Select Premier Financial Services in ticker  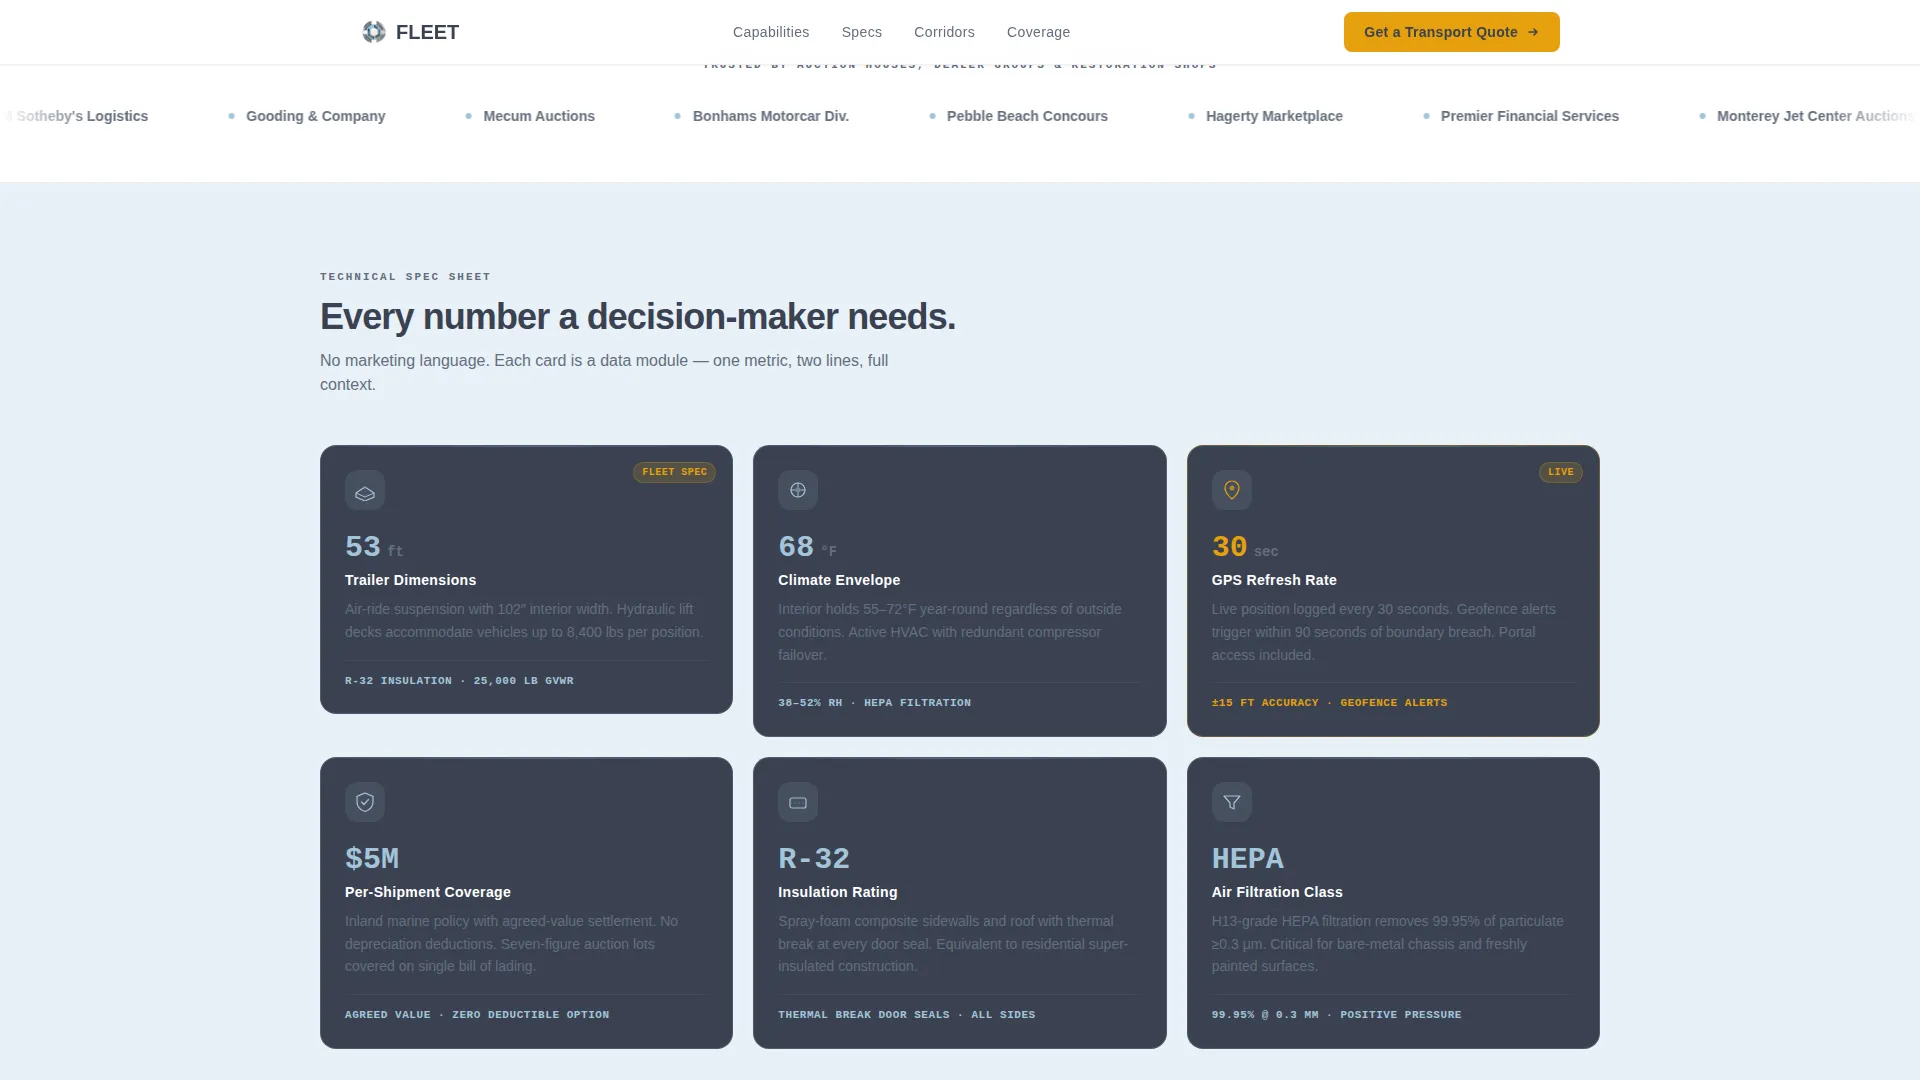click(x=1529, y=116)
